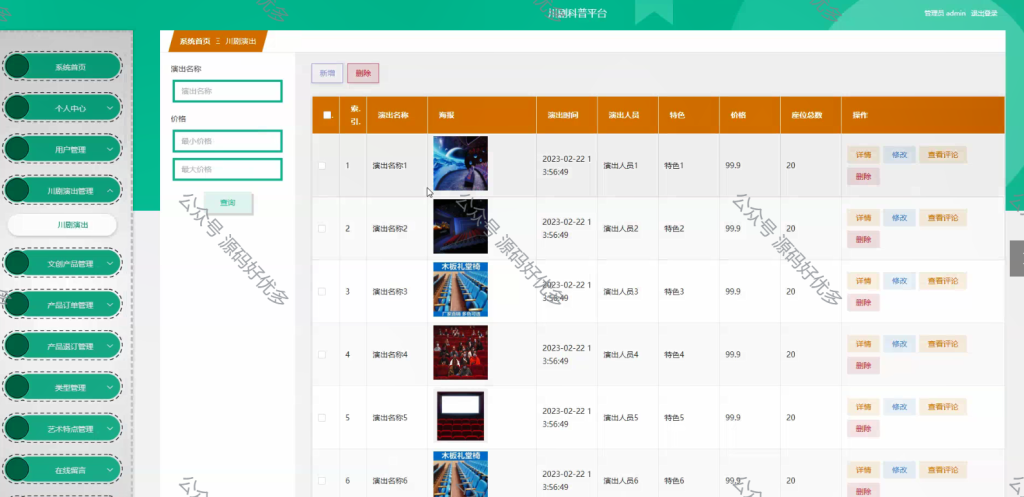Screen dimensions: 1024x497
Task: Focus the 最小价格 input field
Action: pos(227,141)
